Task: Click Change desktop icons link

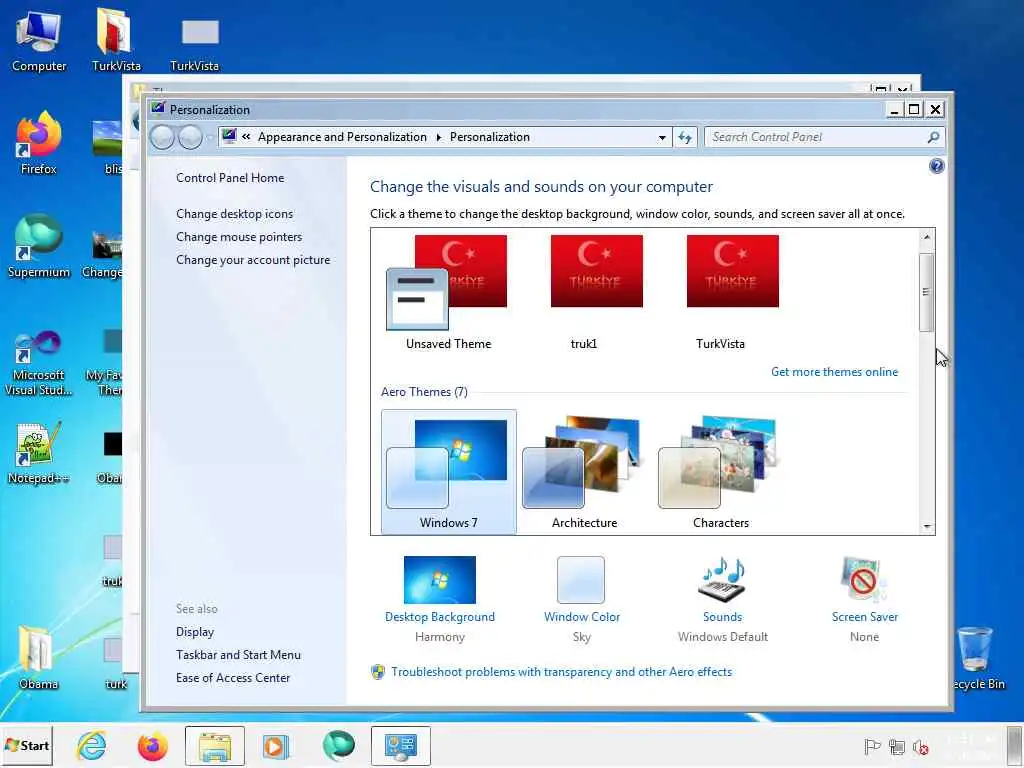Action: coord(234,214)
